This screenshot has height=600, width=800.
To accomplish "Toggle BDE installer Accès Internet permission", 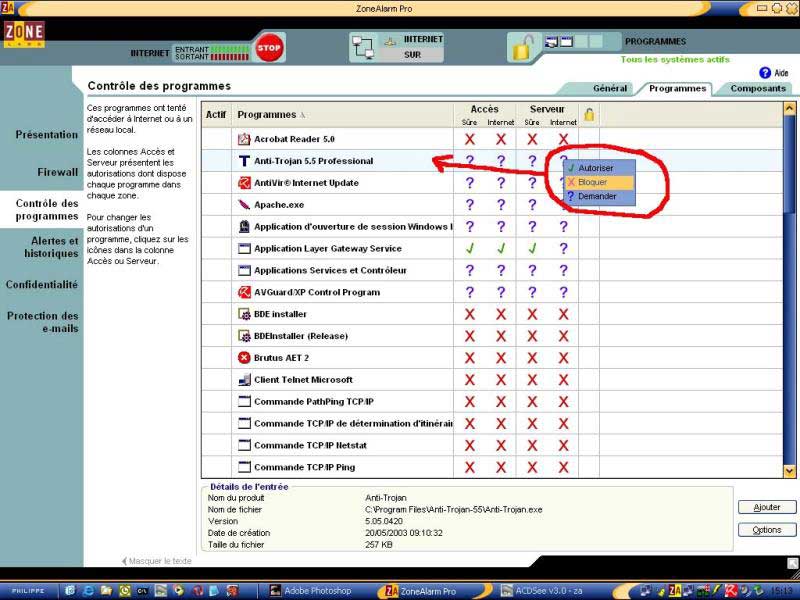I will (501, 314).
